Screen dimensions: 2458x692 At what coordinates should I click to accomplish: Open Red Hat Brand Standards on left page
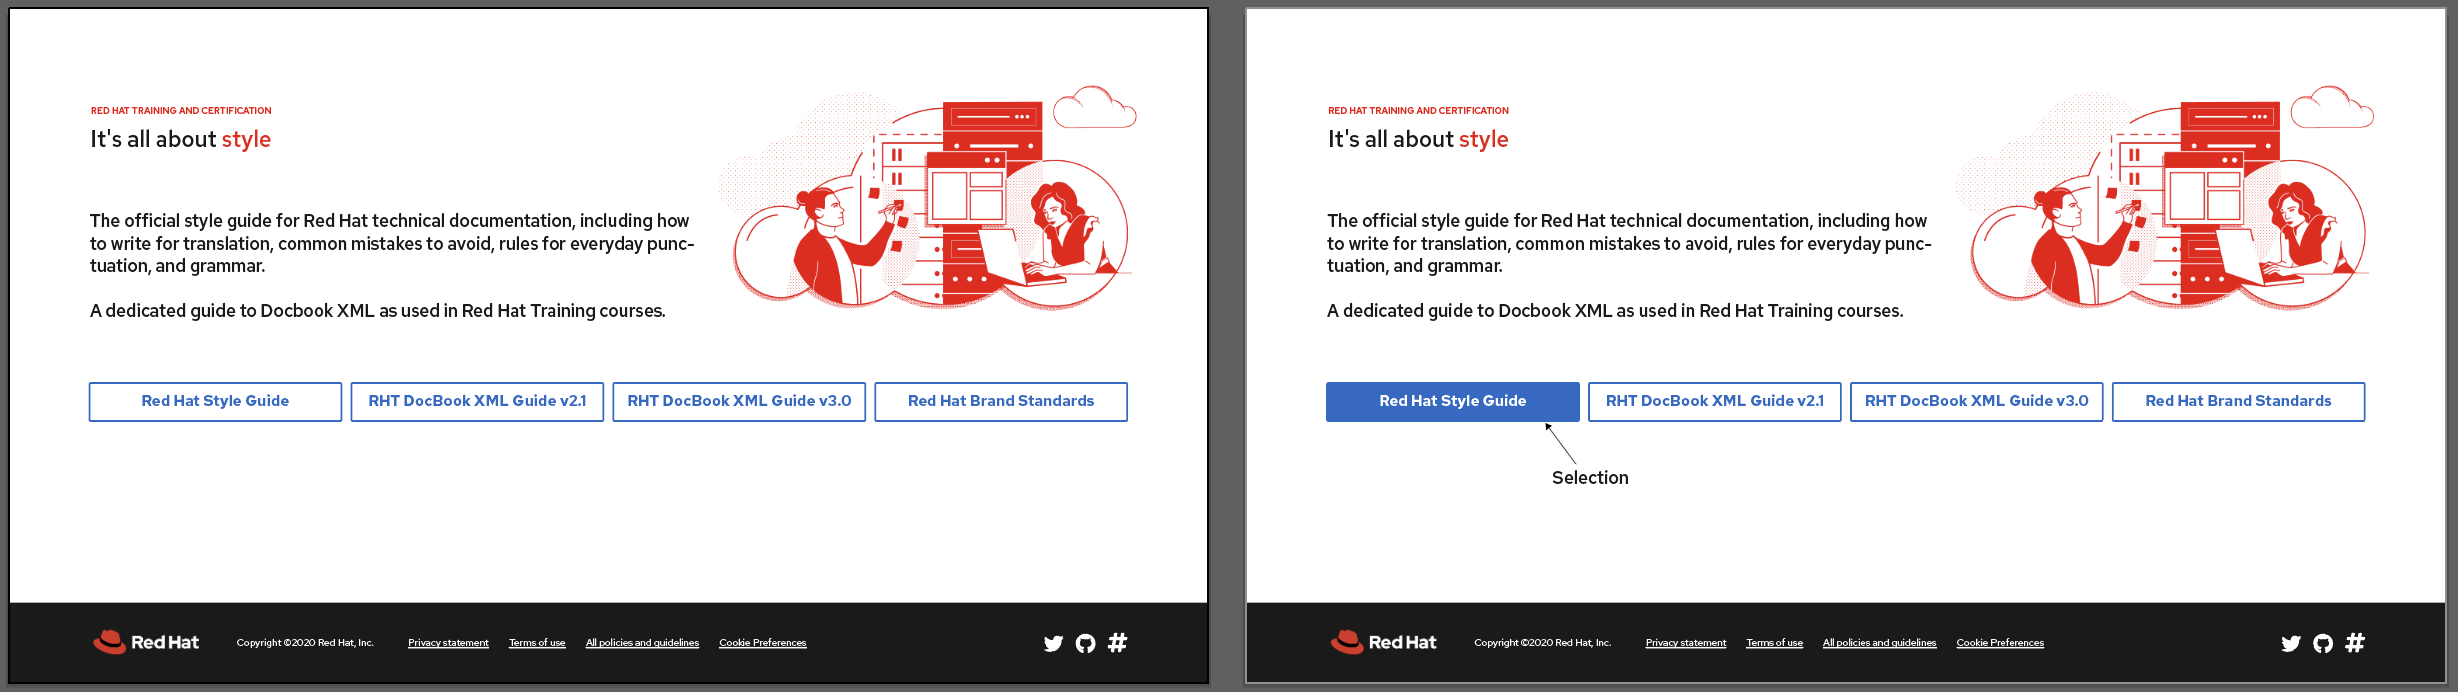coord(1001,401)
